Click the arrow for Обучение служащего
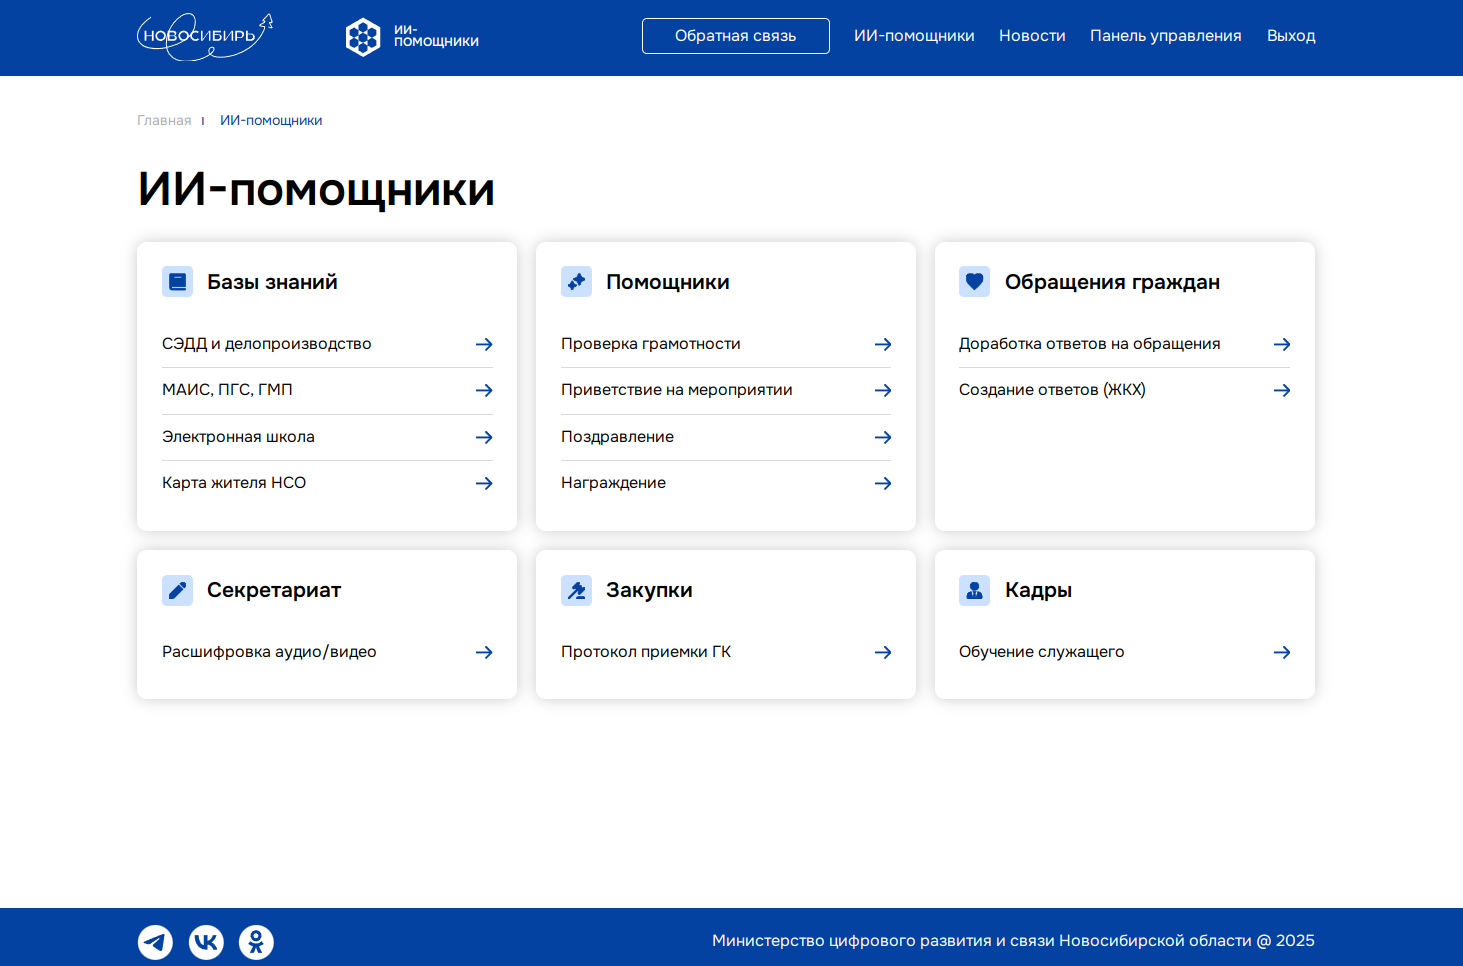Image resolution: width=1463 pixels, height=966 pixels. [x=1282, y=652]
